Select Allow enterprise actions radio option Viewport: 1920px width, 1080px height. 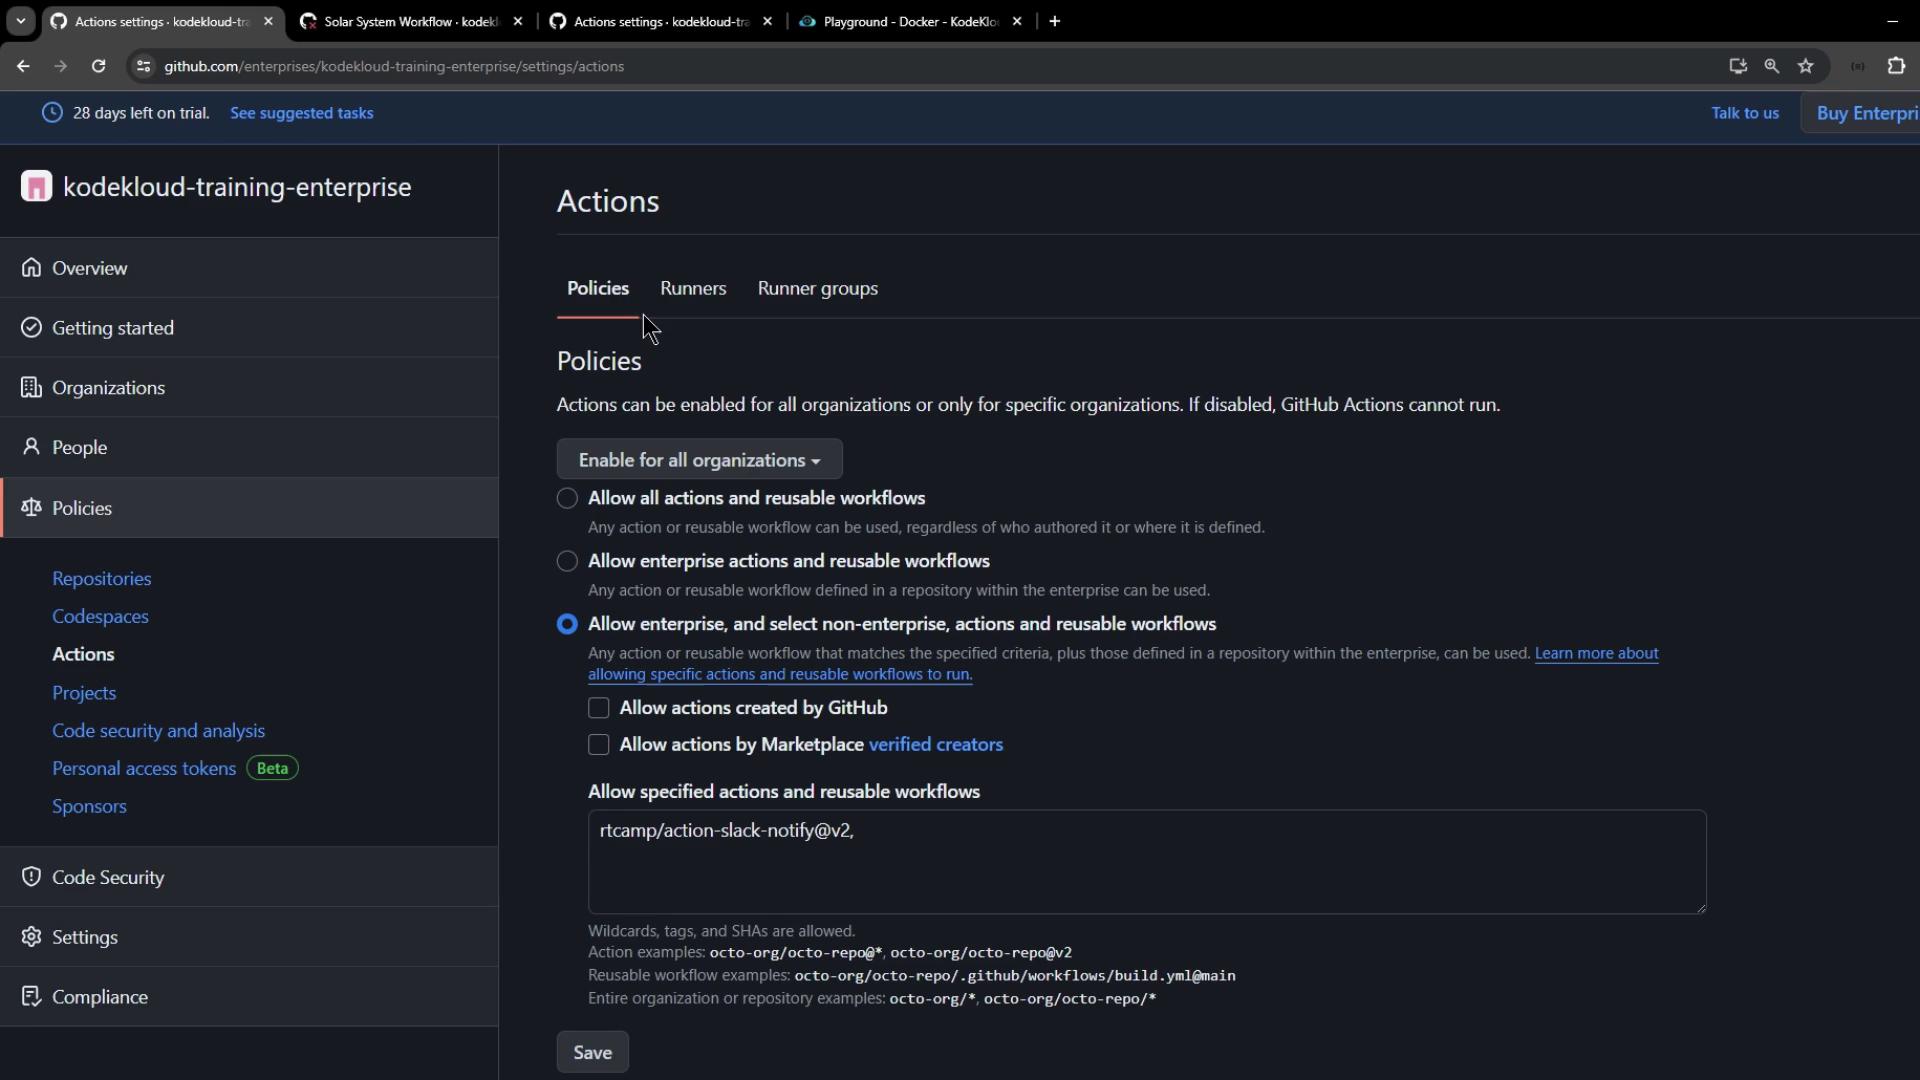pos(567,561)
